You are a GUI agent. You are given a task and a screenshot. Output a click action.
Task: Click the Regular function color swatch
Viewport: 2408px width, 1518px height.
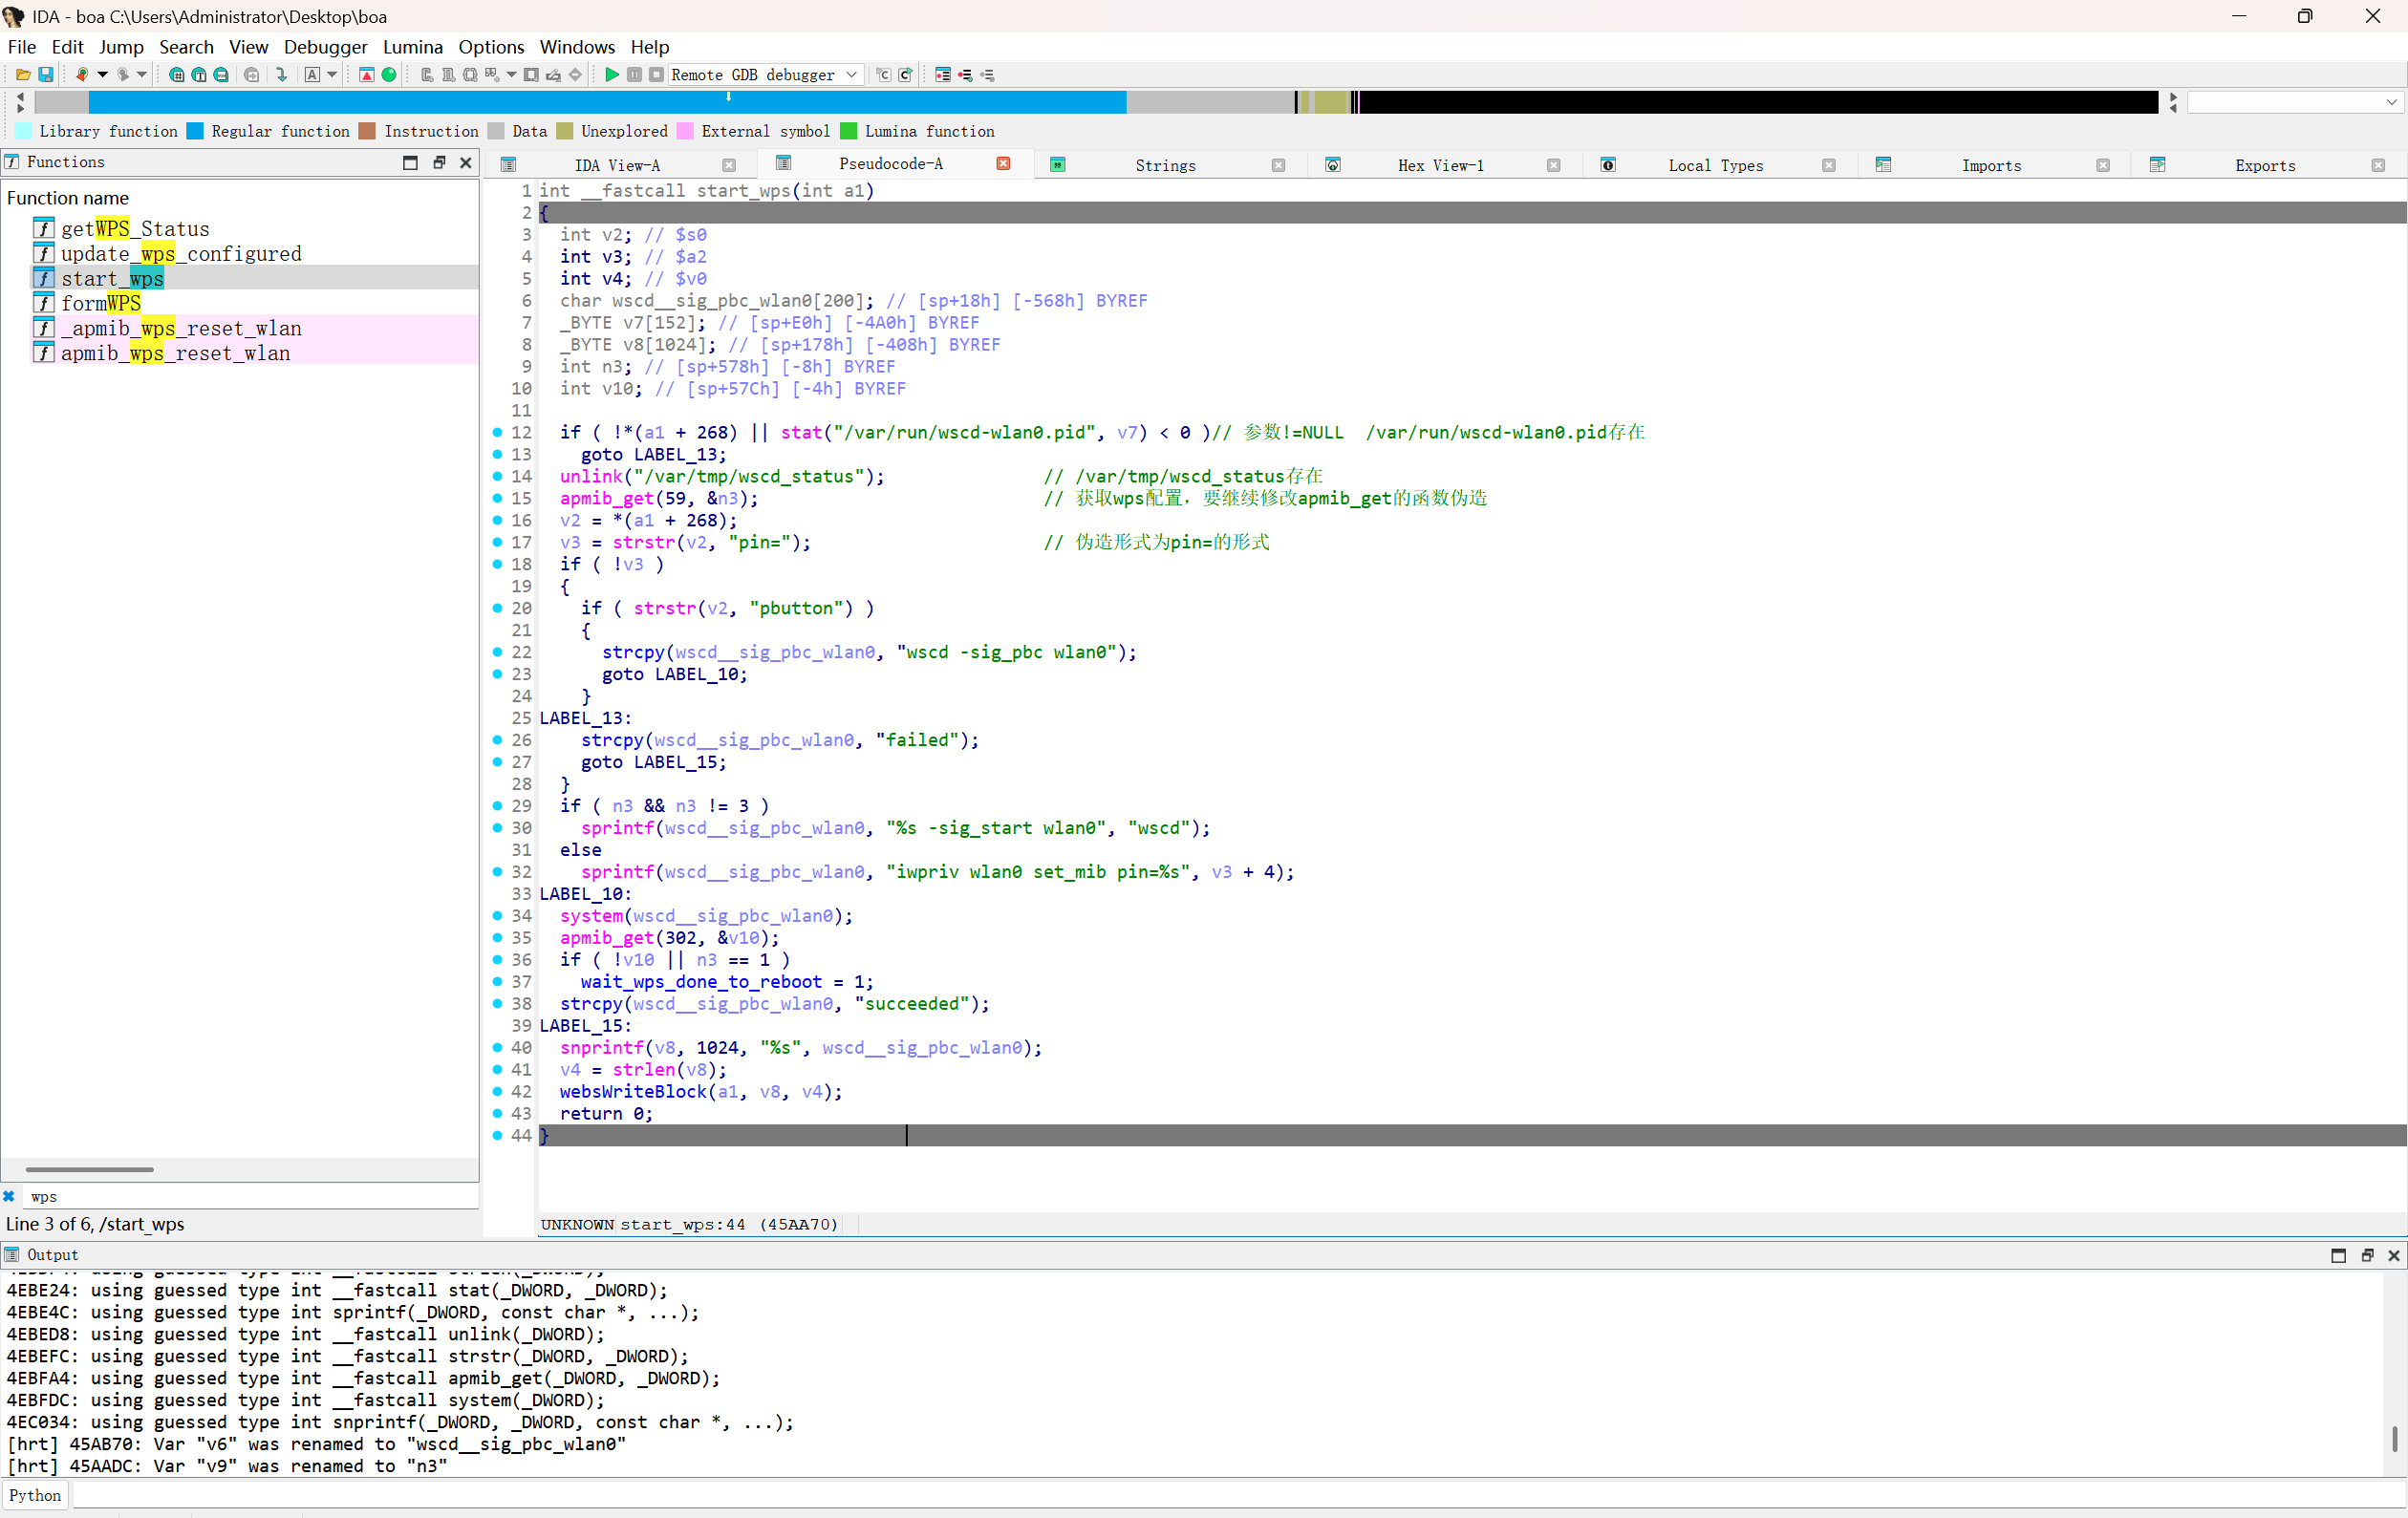click(195, 131)
